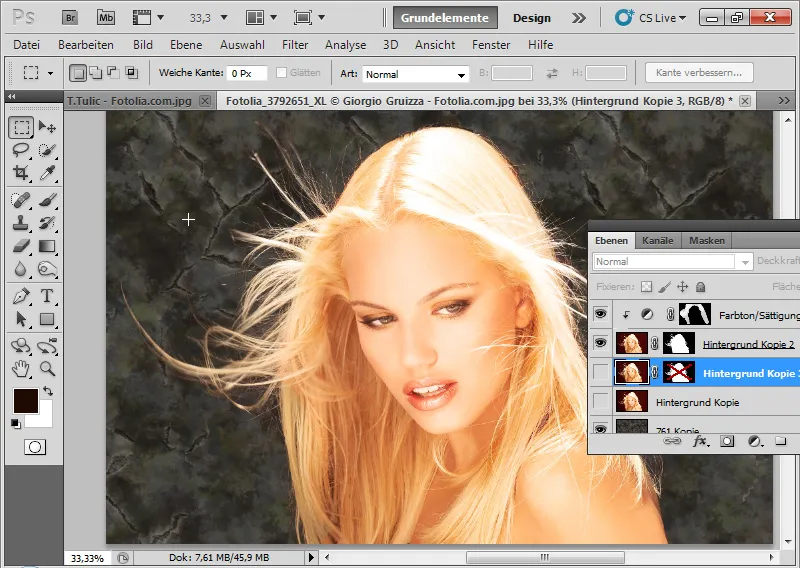800x568 pixels.
Task: Open the Datei menu
Action: [x=27, y=45]
